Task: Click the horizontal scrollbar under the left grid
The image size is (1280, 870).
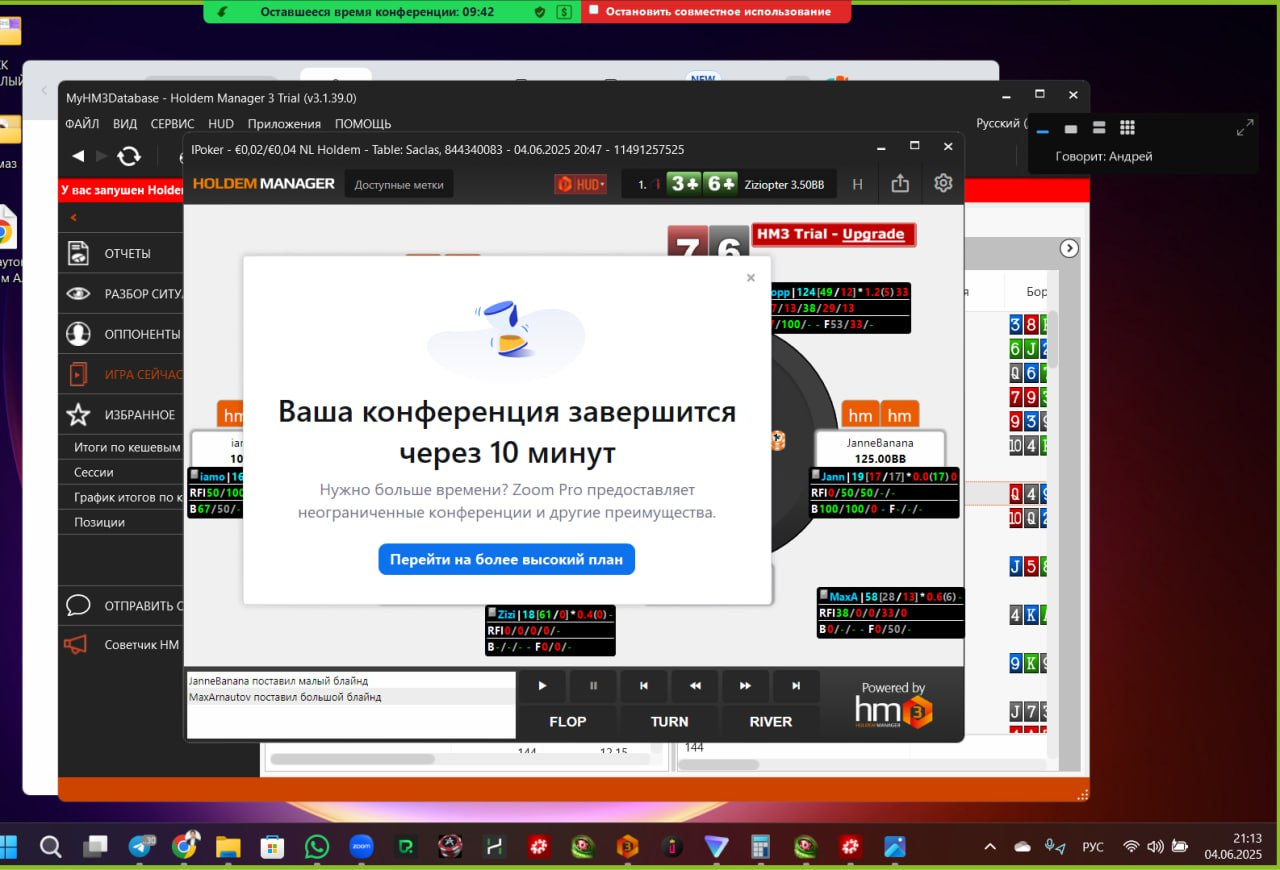Action: [352, 759]
